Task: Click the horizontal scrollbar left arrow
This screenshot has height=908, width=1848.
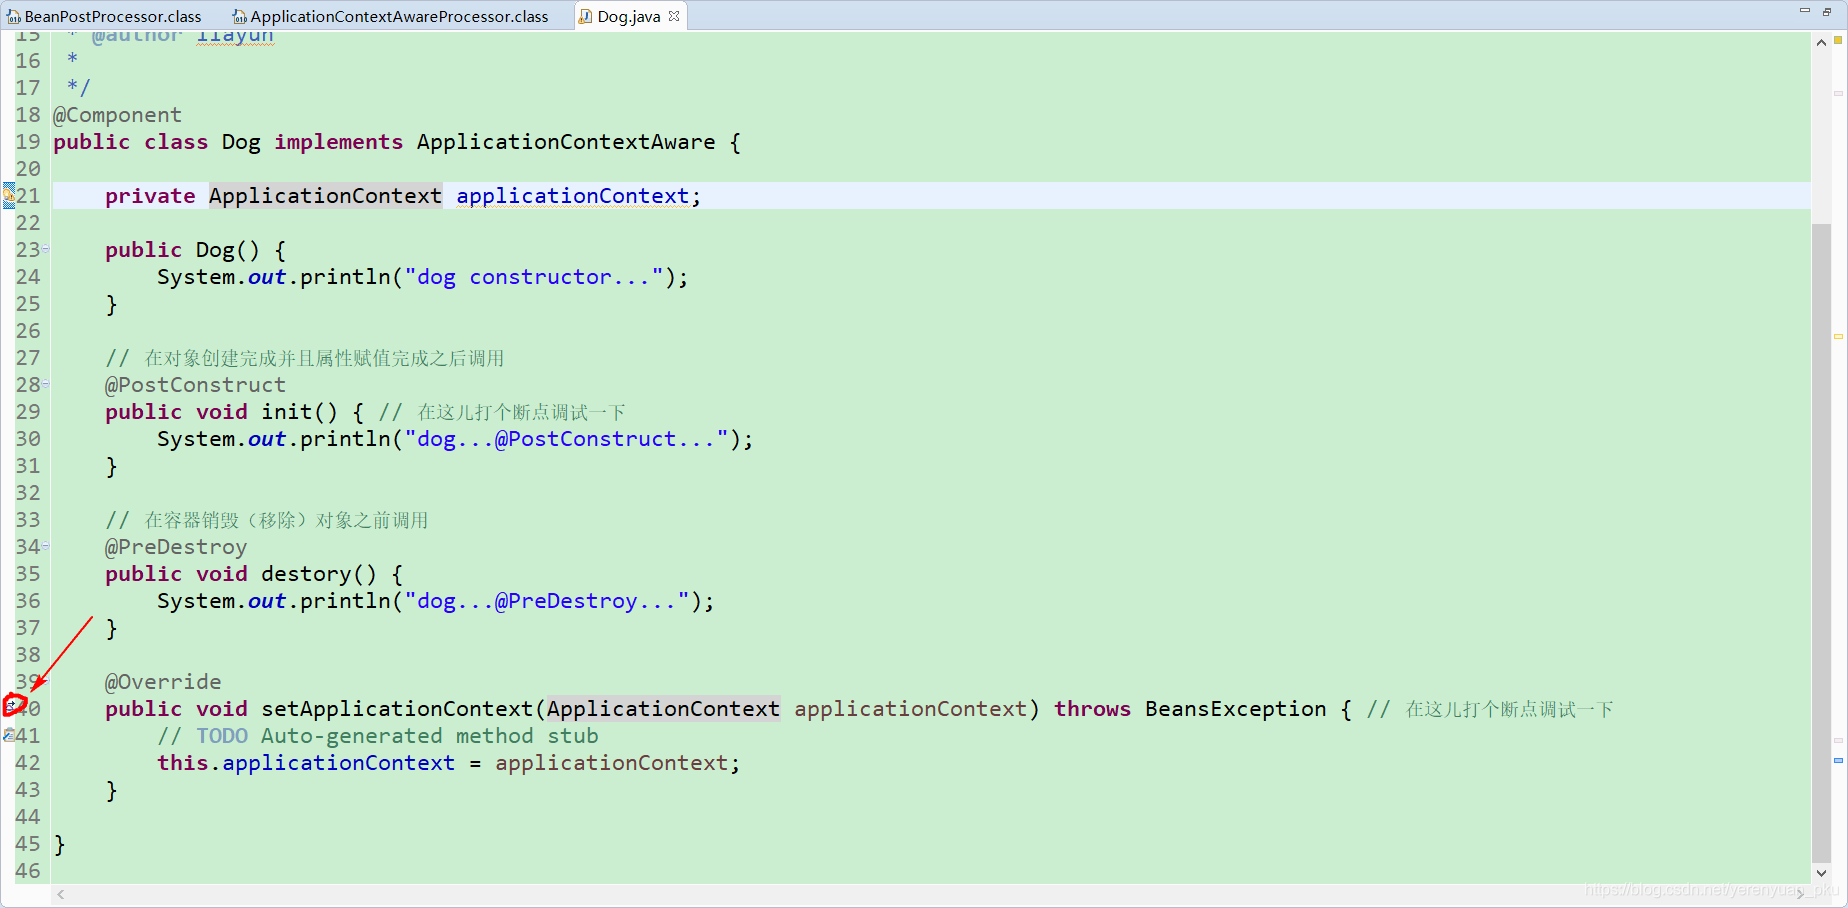Action: point(61,895)
